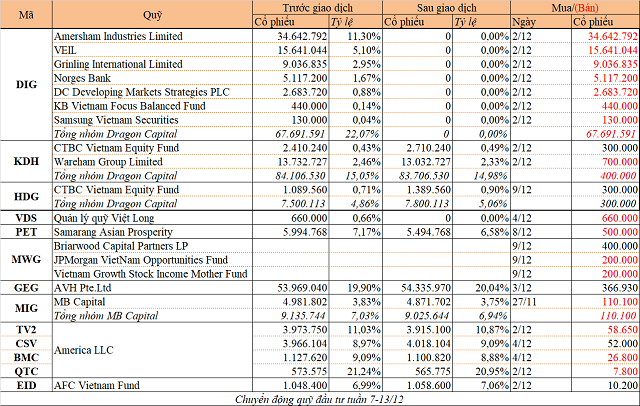
Task: Select the VEIL fund row name
Action: pos(65,50)
